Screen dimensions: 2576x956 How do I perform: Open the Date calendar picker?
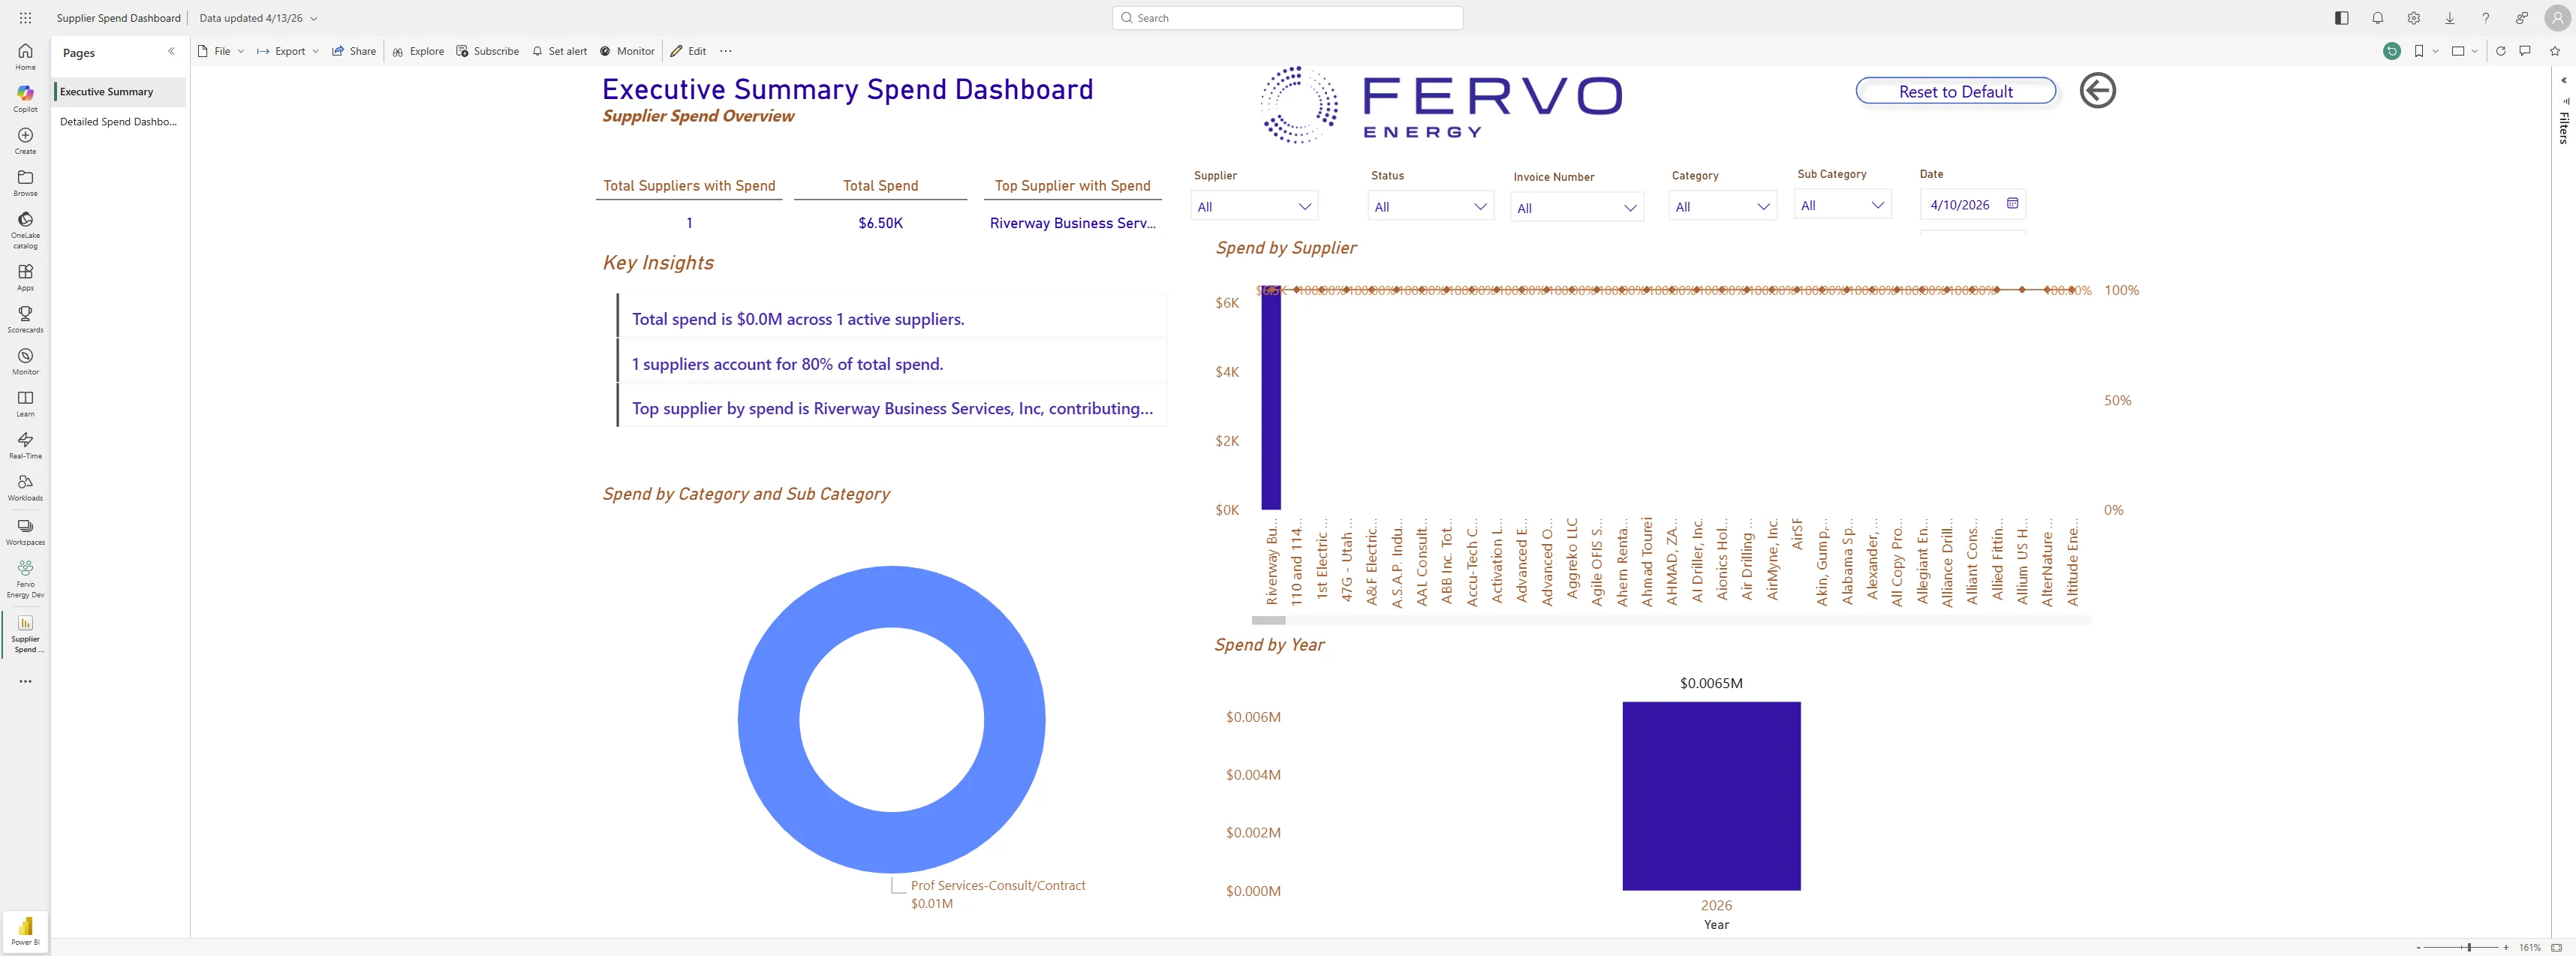2013,204
